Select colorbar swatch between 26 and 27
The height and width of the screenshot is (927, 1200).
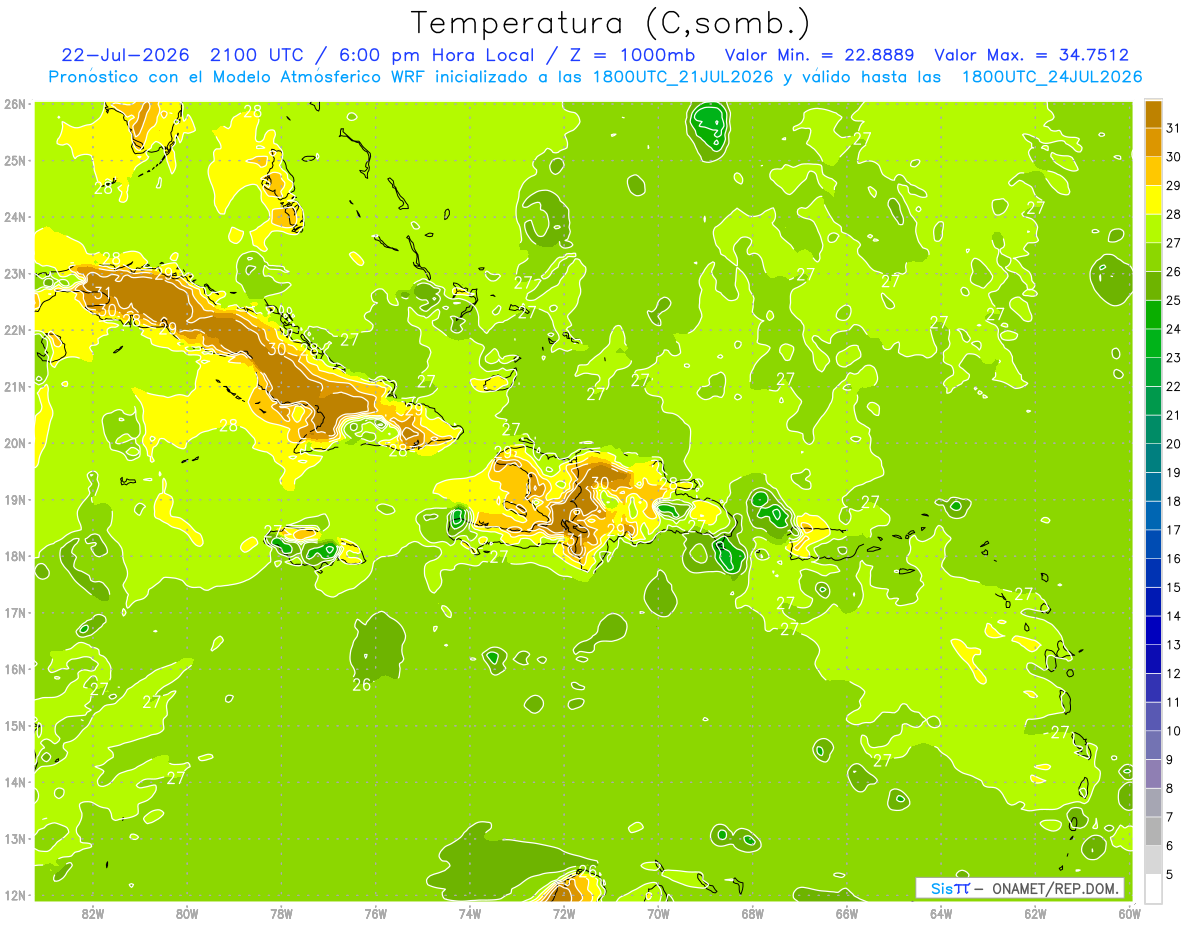1154,257
